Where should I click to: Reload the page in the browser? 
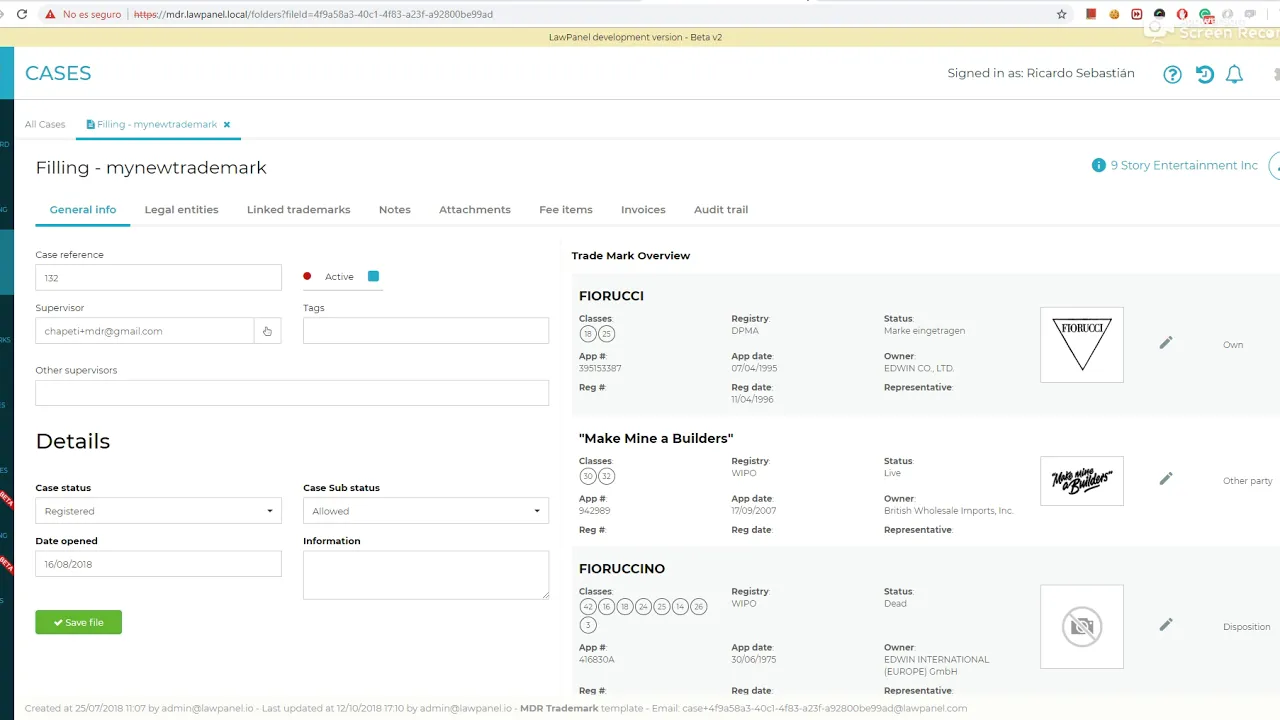[22, 14]
